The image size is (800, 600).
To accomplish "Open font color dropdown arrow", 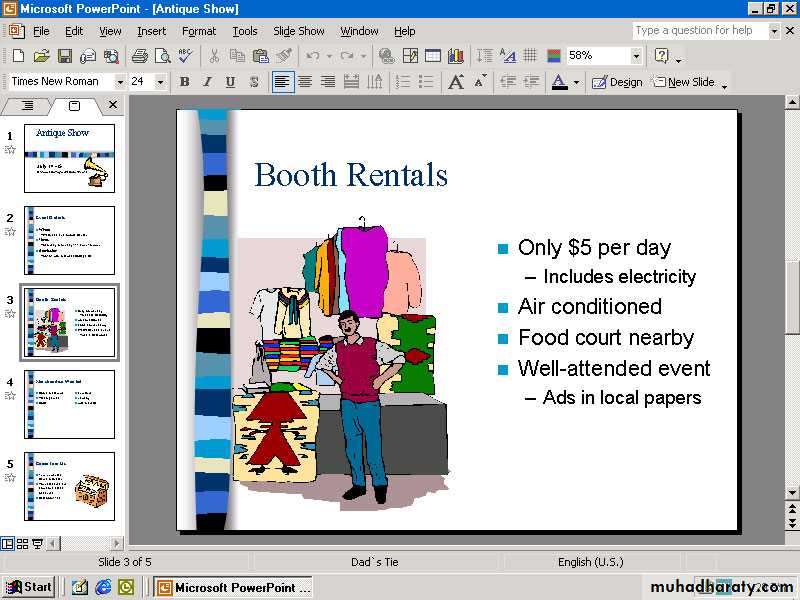I will click(576, 82).
